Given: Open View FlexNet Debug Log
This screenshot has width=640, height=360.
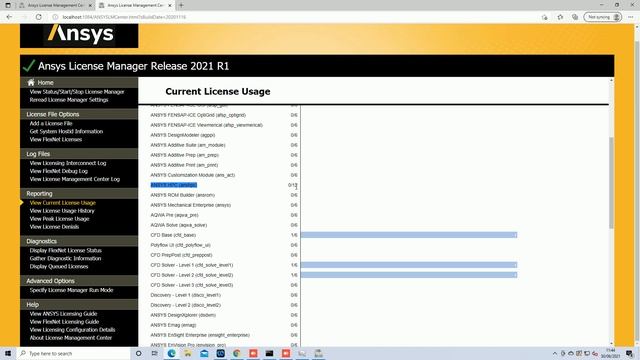Looking at the screenshot, I should (59, 171).
